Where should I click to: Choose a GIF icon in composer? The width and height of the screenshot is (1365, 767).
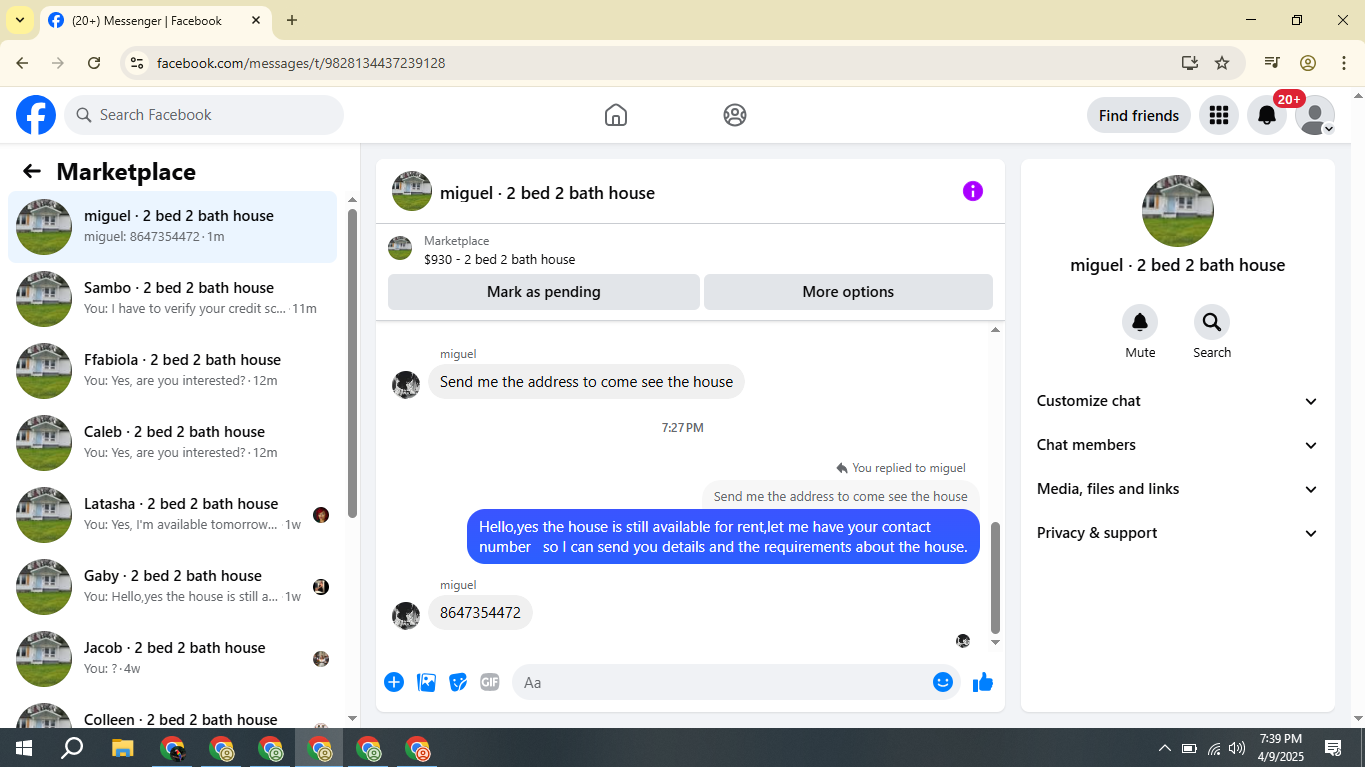[x=489, y=682]
